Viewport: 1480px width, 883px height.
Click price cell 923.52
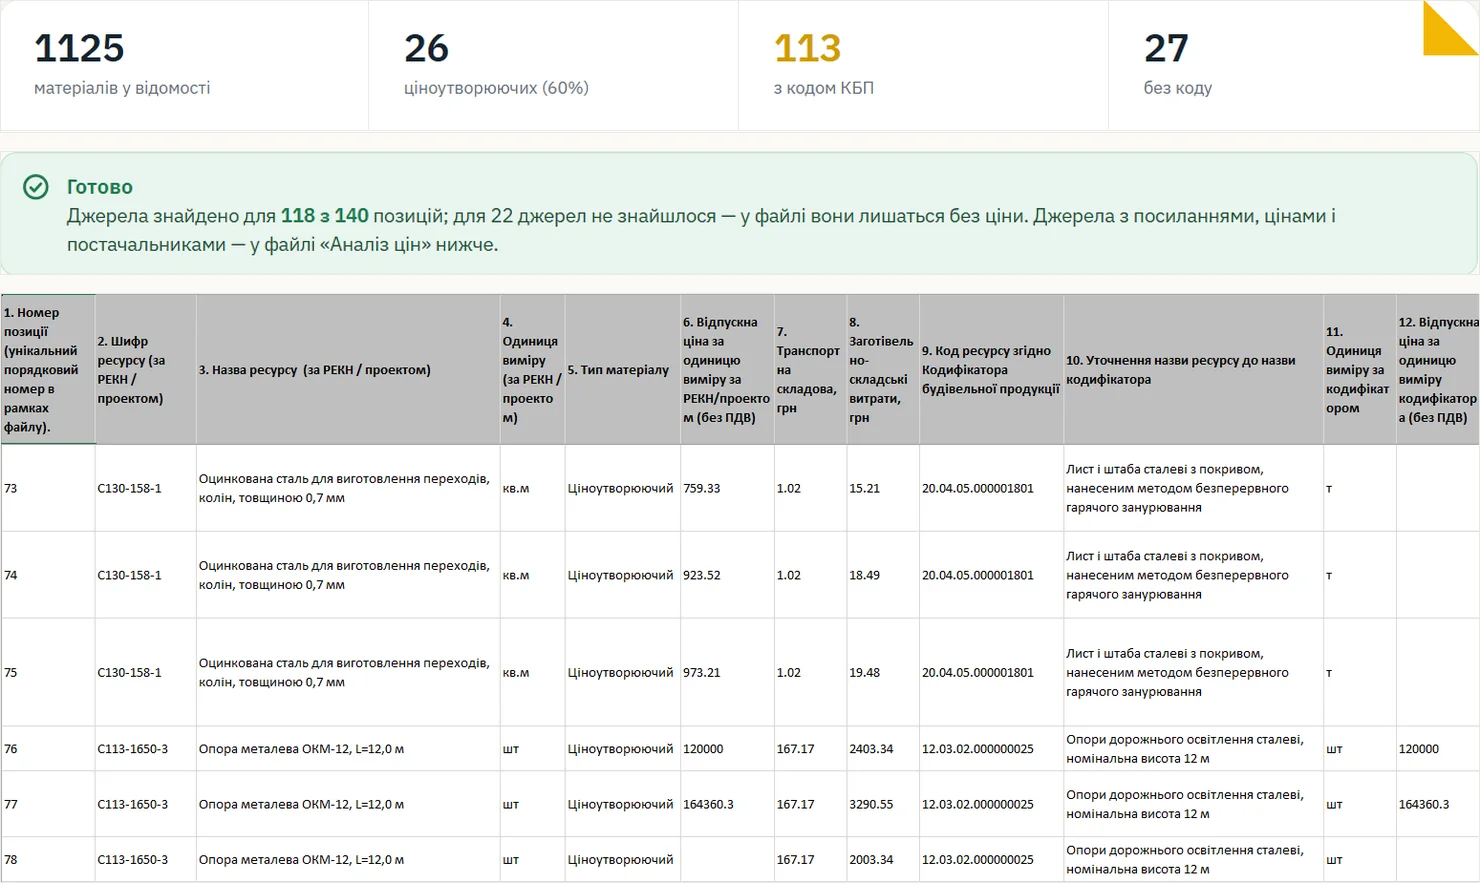click(727, 575)
